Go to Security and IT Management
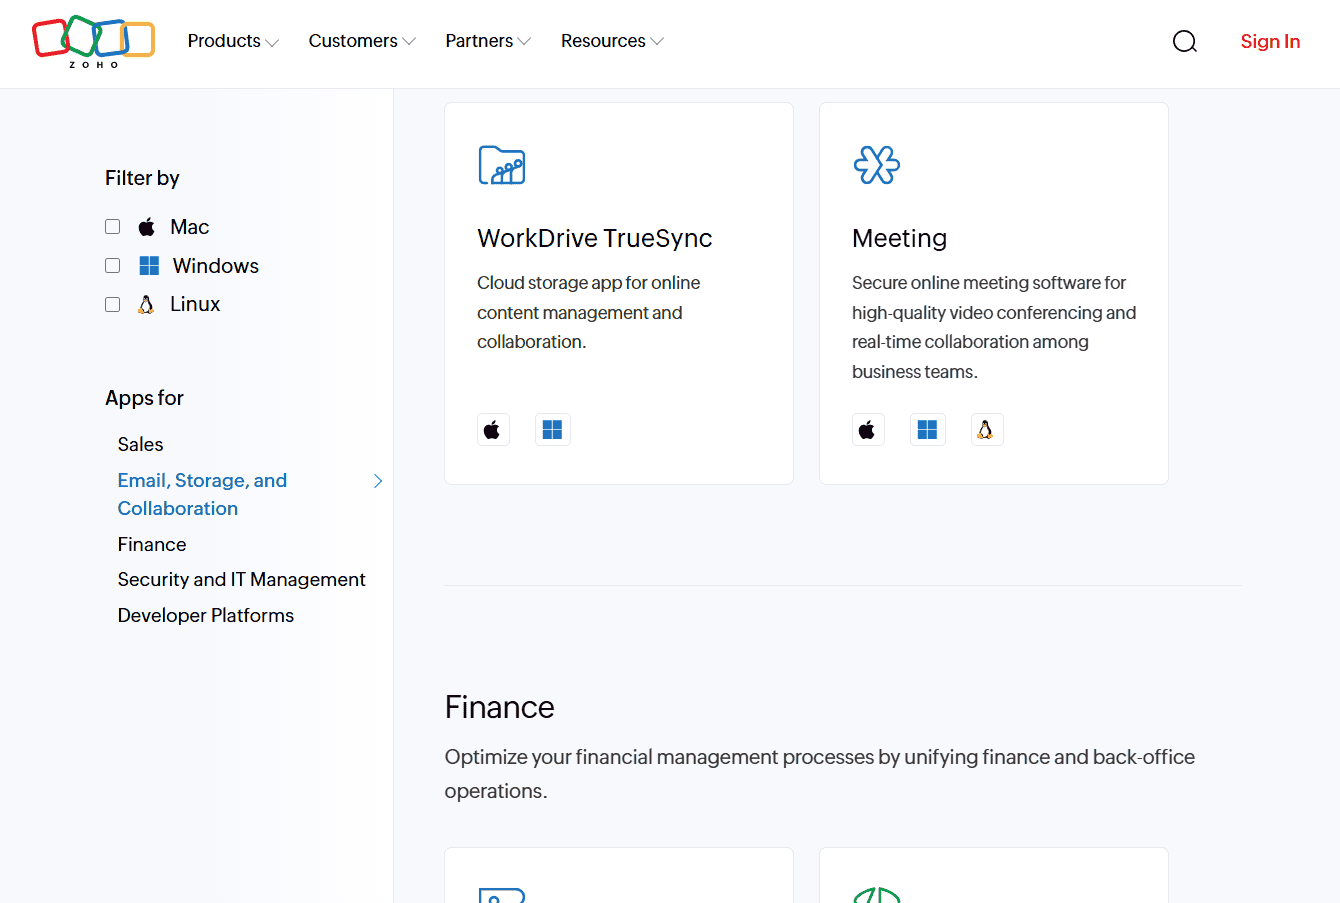 click(x=242, y=580)
